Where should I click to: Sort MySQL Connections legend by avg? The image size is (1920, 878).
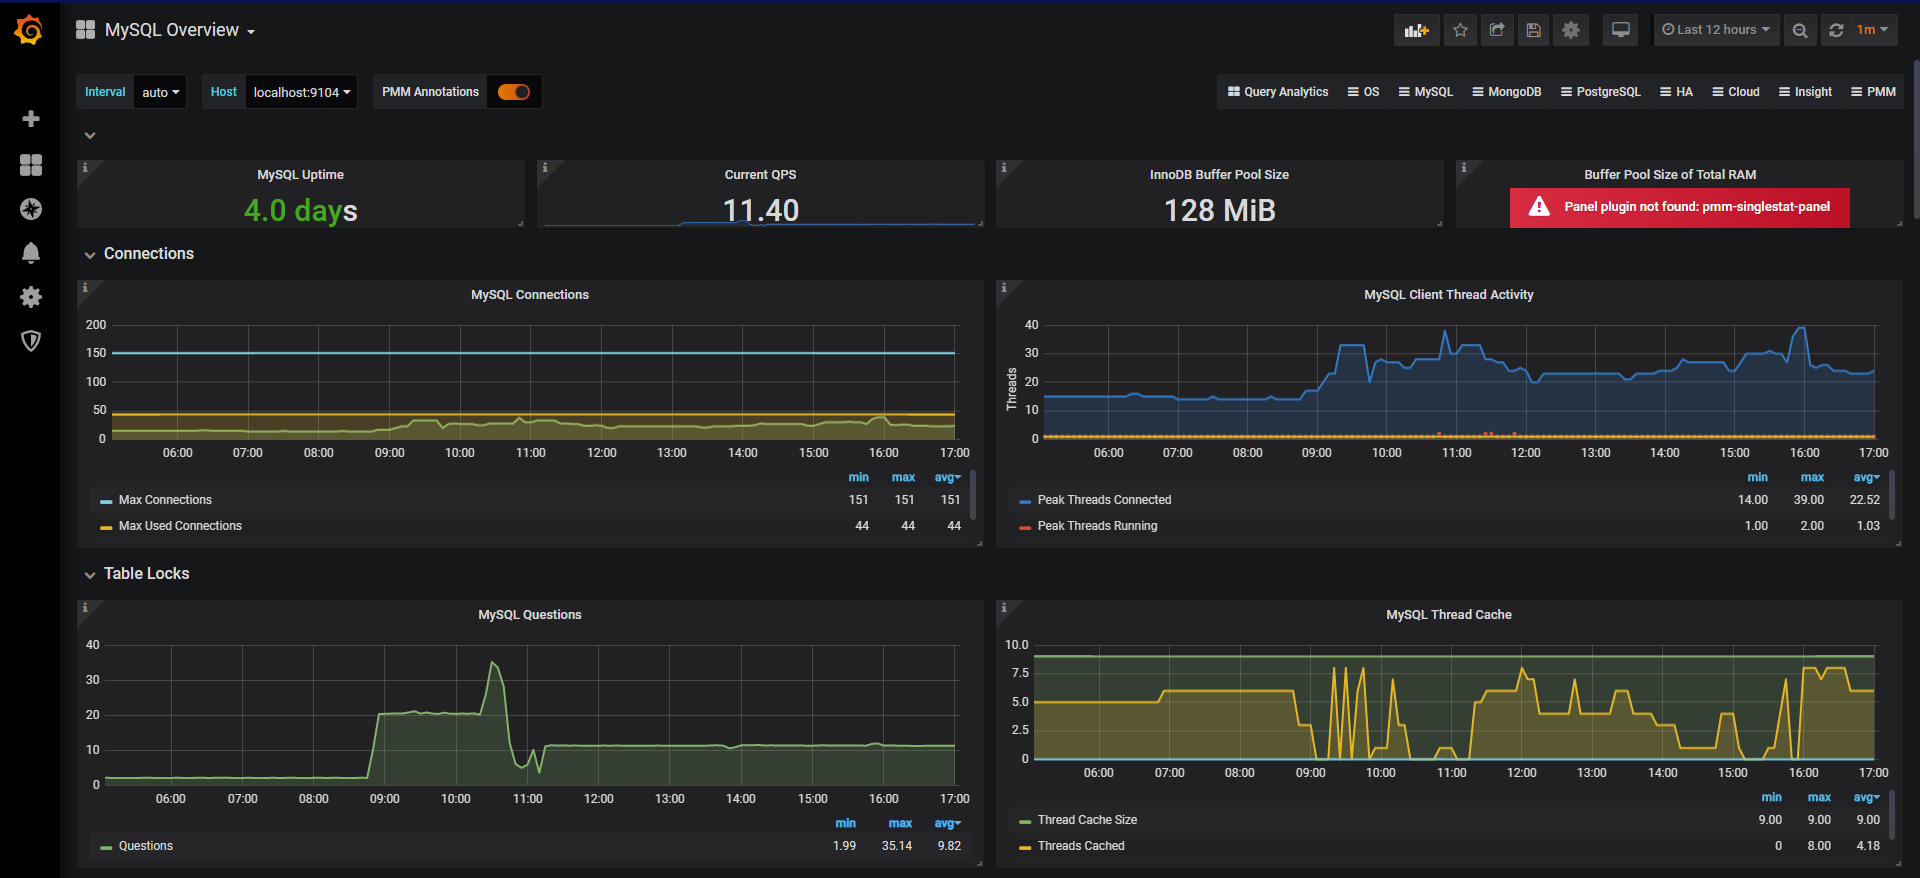coord(947,478)
